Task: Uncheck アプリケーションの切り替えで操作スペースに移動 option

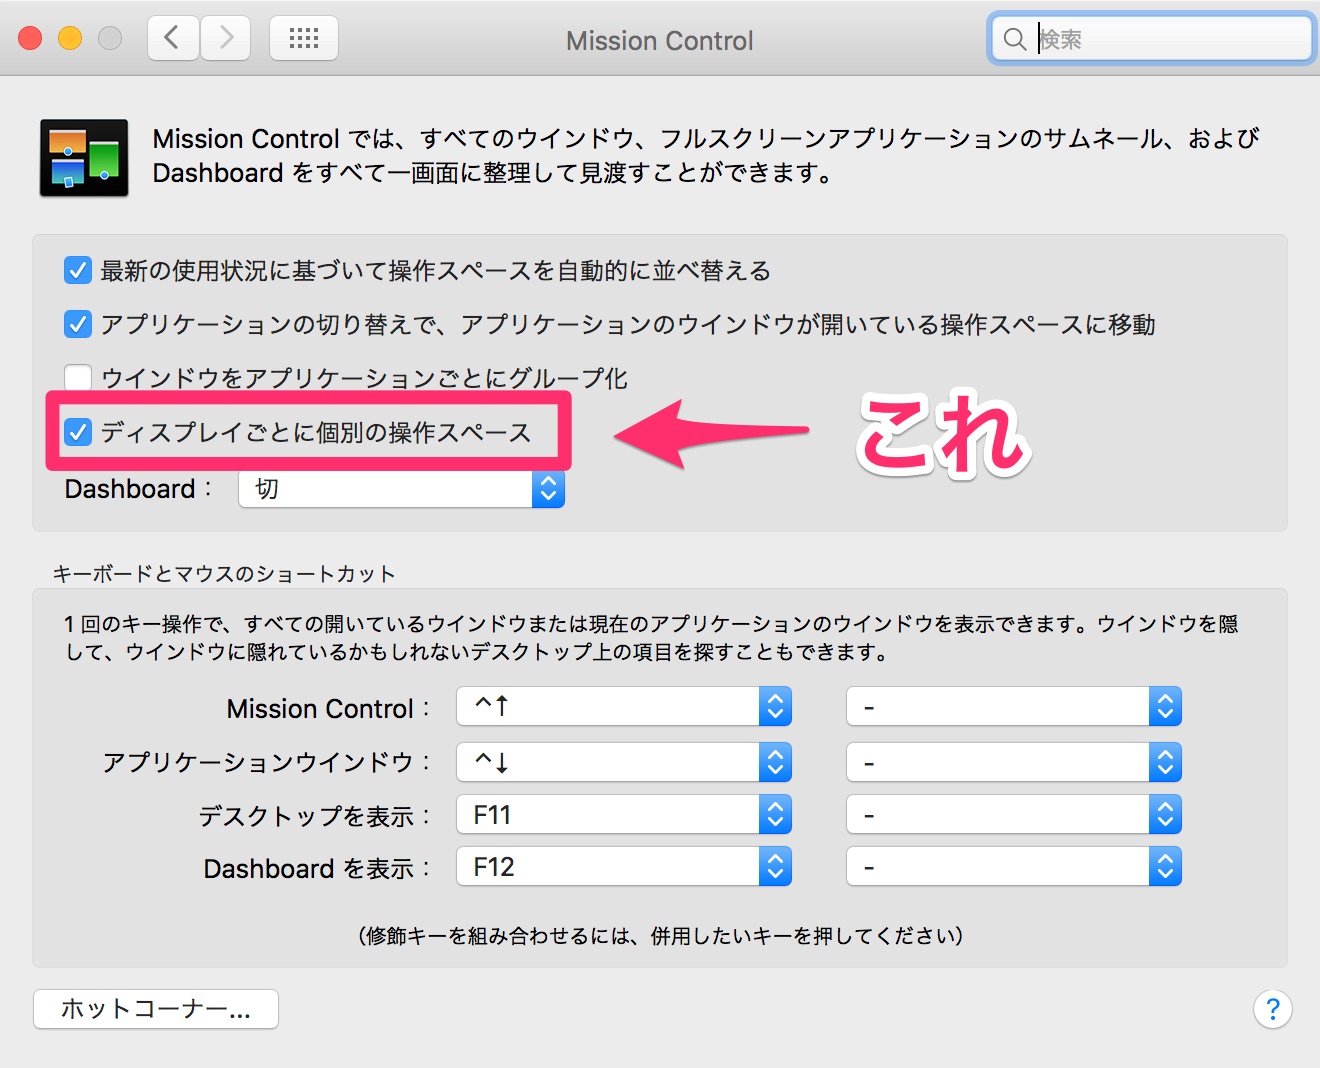Action: [x=78, y=324]
